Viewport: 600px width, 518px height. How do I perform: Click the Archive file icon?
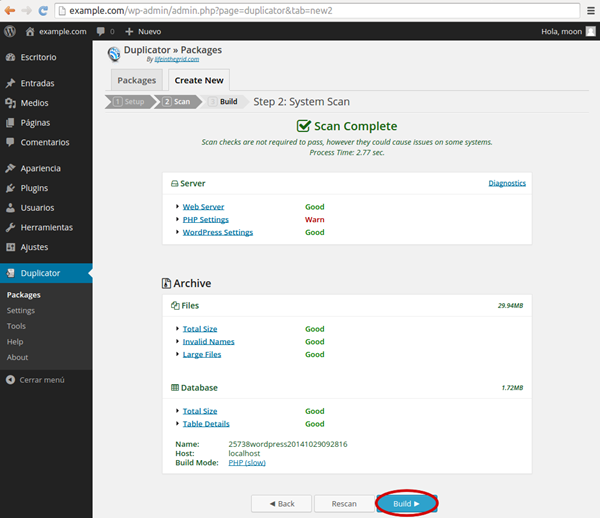click(x=166, y=283)
